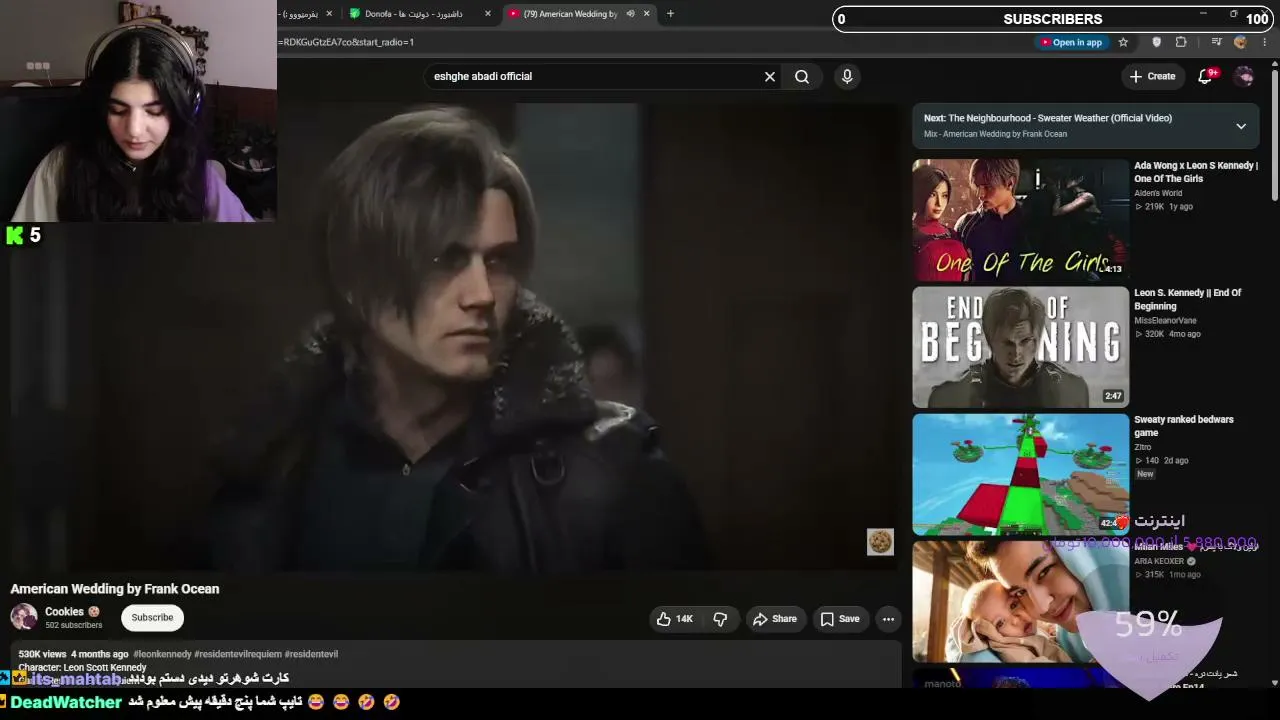
Task: Close the American Wedding YouTube tab
Action: click(x=647, y=14)
